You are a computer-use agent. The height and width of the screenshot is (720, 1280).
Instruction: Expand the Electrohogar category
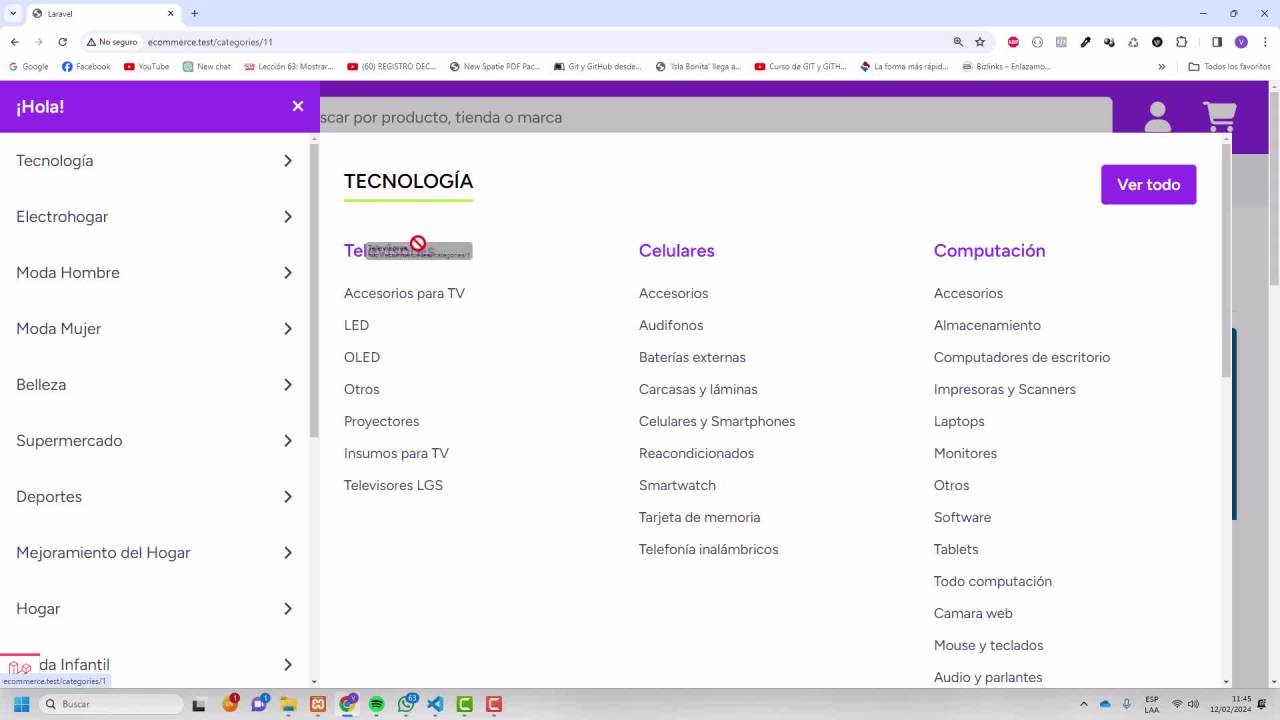point(287,217)
